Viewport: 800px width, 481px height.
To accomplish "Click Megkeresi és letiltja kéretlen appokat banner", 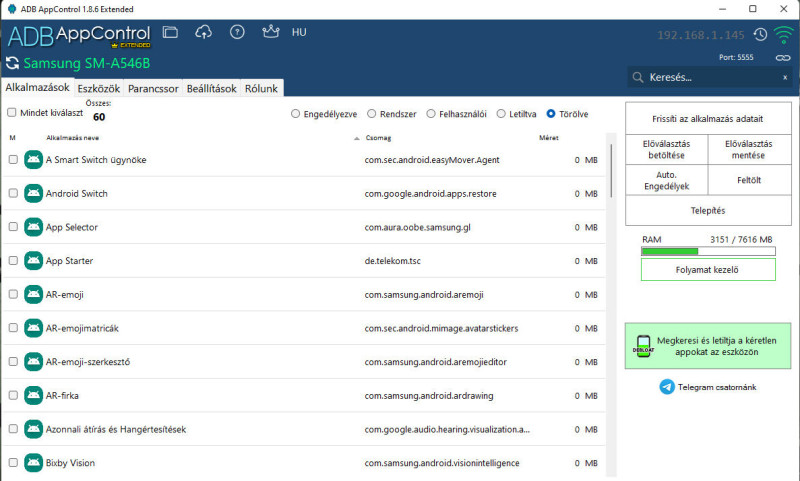I will tap(708, 346).
